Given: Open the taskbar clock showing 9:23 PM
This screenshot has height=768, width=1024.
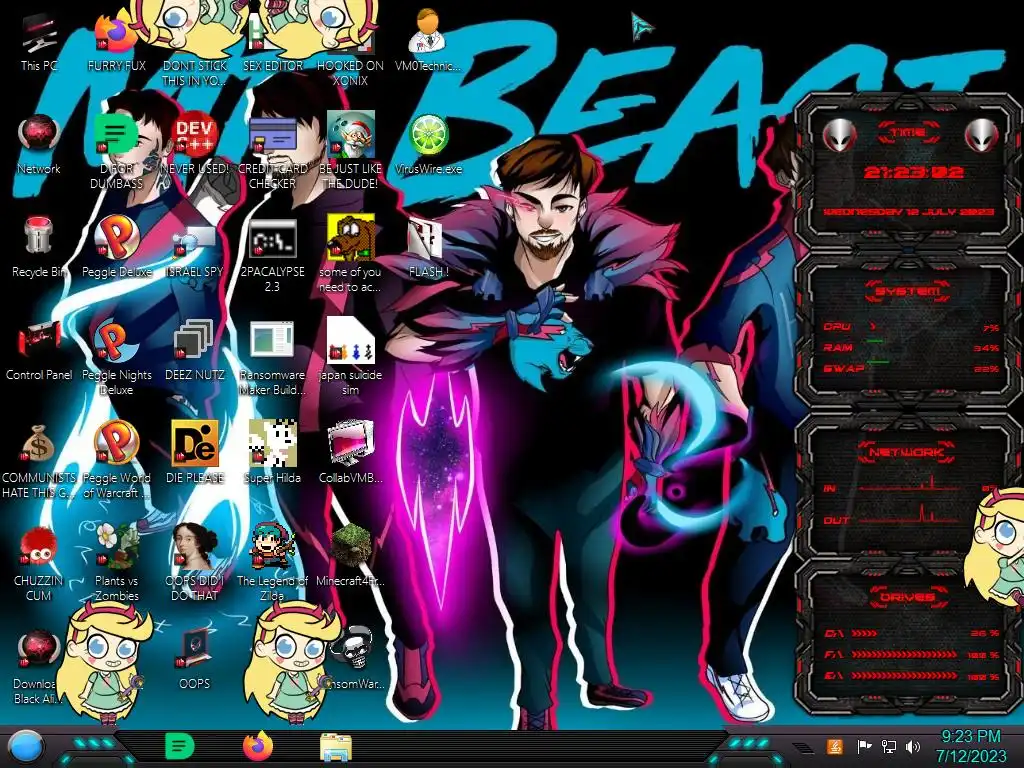Looking at the screenshot, I should click(x=970, y=746).
